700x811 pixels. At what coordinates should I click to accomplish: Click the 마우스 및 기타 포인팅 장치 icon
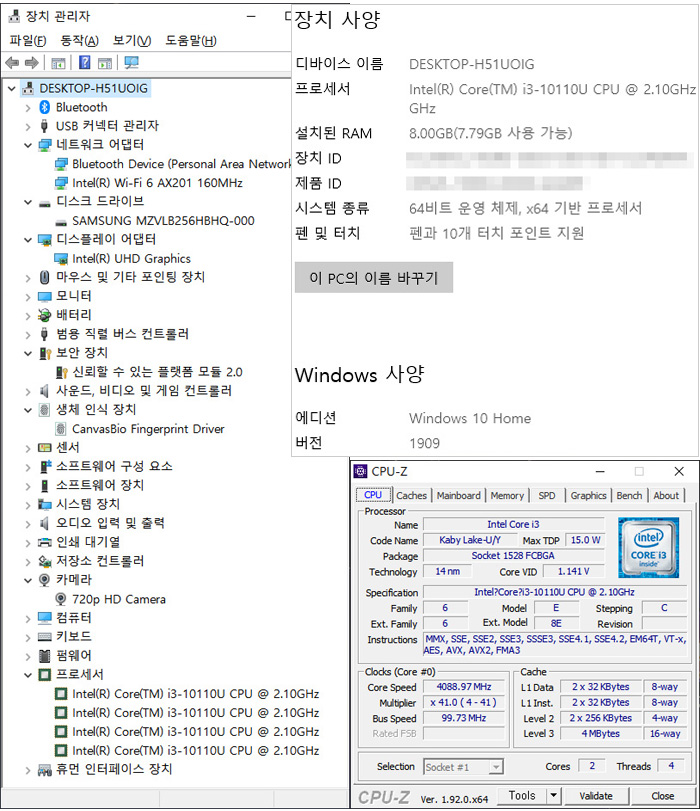[44, 277]
